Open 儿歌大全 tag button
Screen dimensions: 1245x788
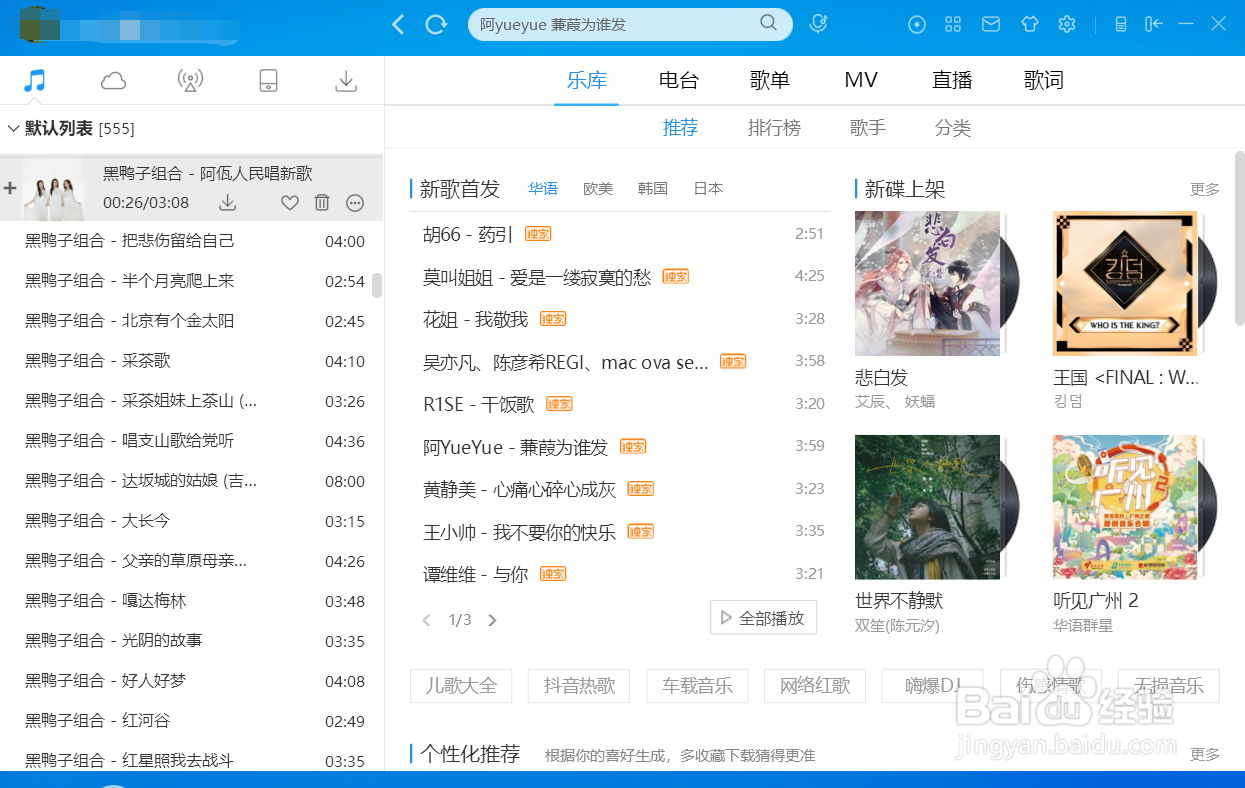click(461, 686)
